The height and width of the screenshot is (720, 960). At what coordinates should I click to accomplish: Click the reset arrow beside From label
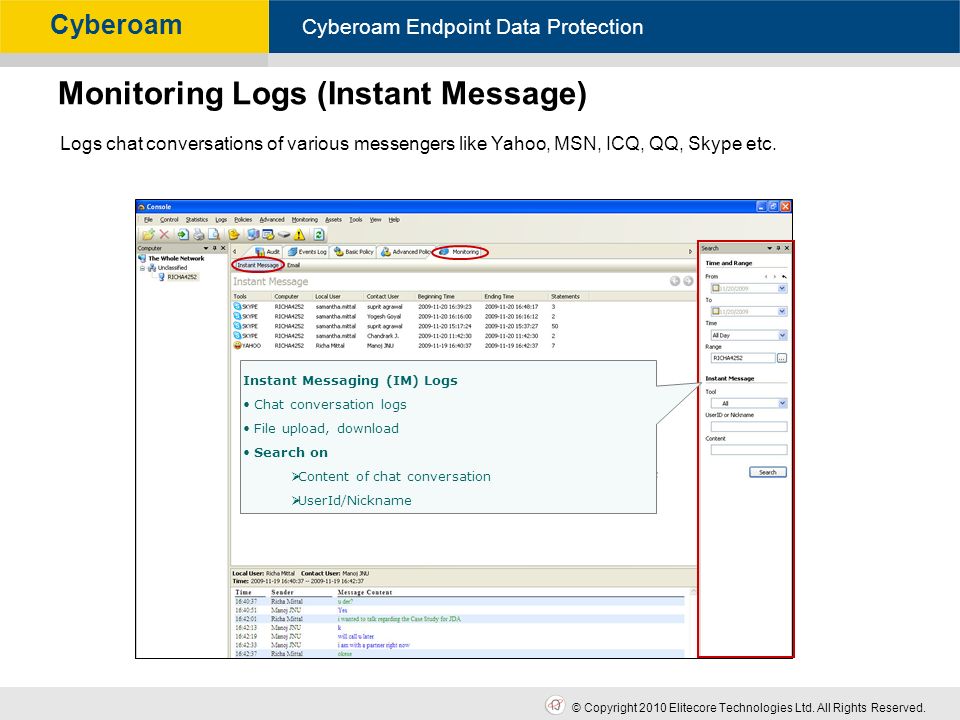click(x=784, y=277)
